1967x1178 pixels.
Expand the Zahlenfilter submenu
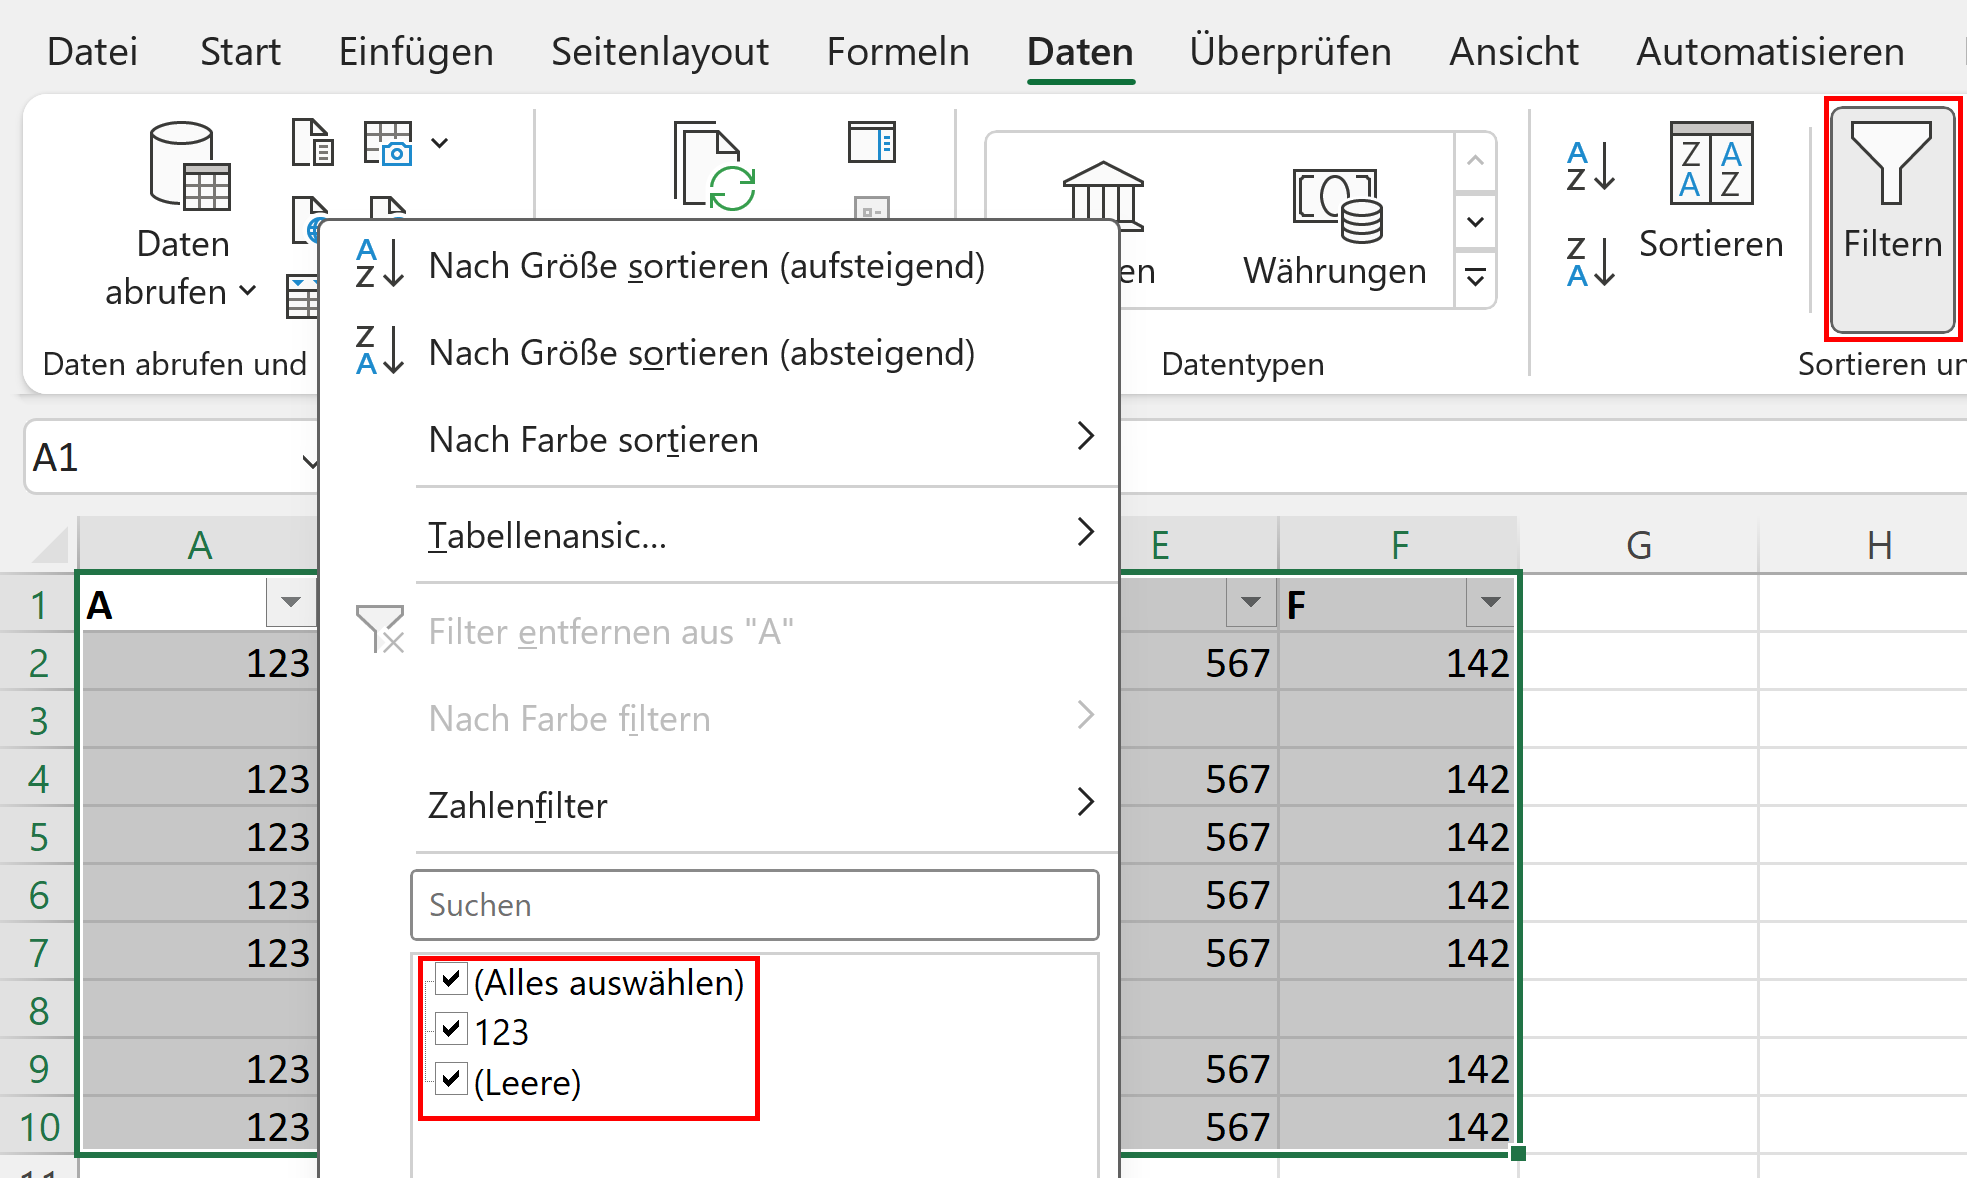[x=1086, y=801]
